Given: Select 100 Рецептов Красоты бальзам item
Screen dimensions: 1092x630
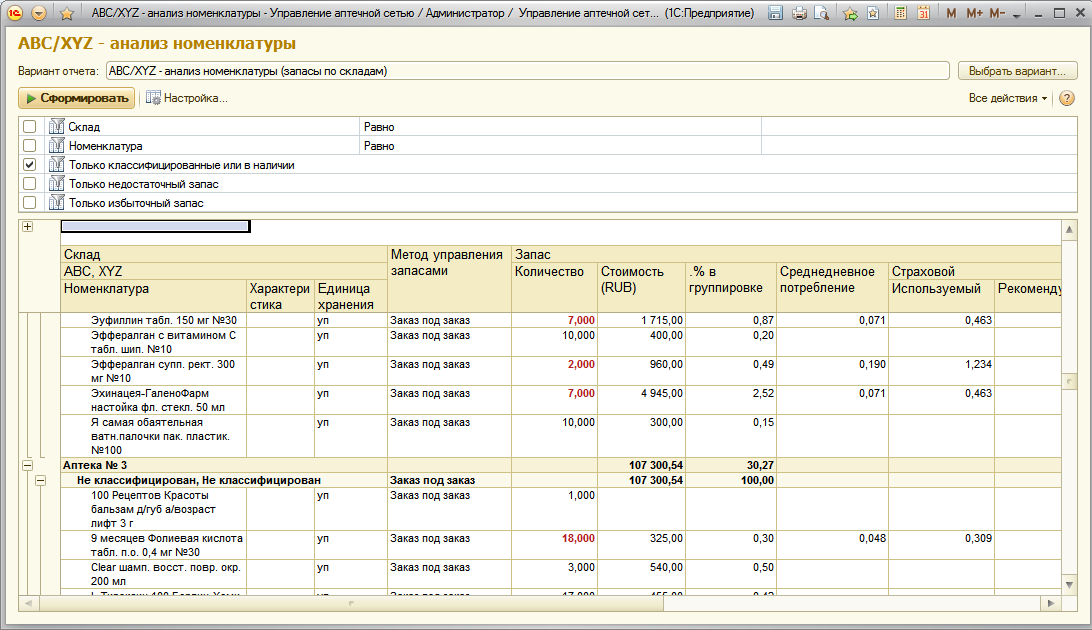Looking at the screenshot, I should [153, 509].
